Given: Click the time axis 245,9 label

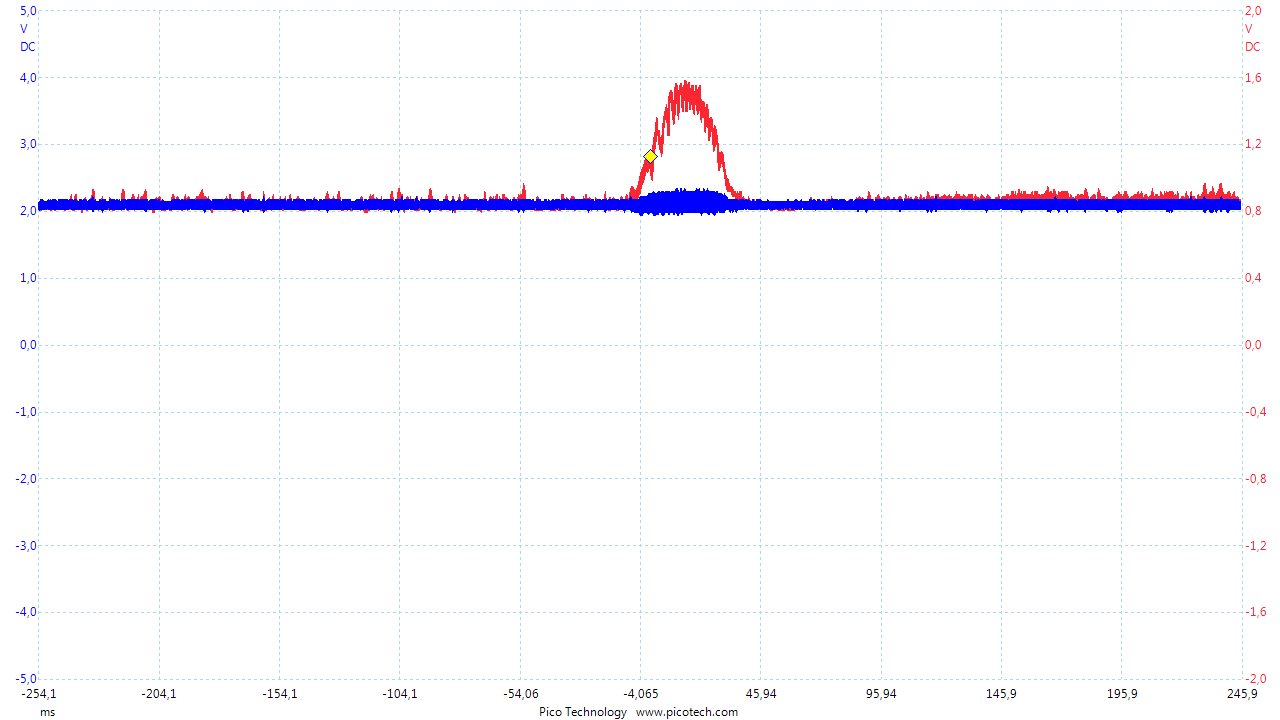Looking at the screenshot, I should [1241, 693].
